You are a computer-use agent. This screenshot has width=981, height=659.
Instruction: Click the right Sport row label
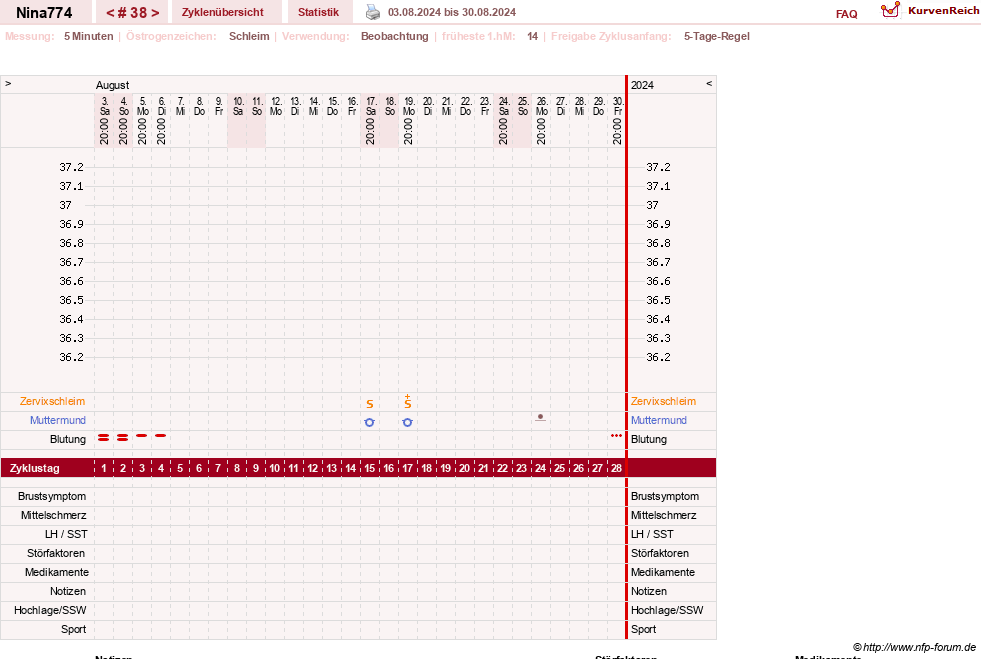point(643,629)
